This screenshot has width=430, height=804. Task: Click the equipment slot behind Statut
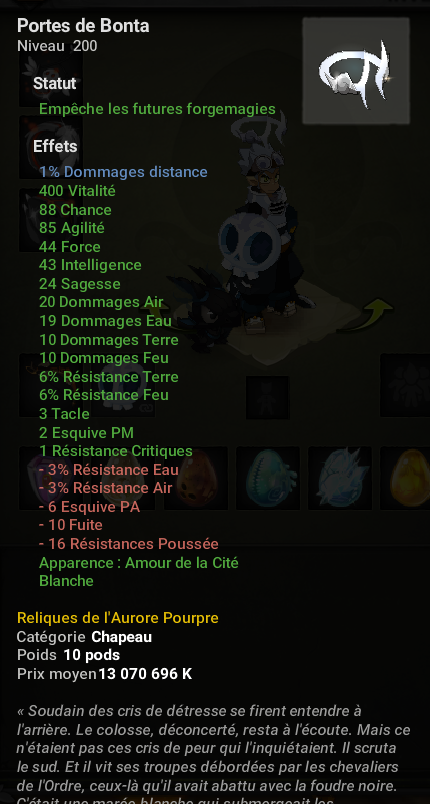click(x=51, y=75)
